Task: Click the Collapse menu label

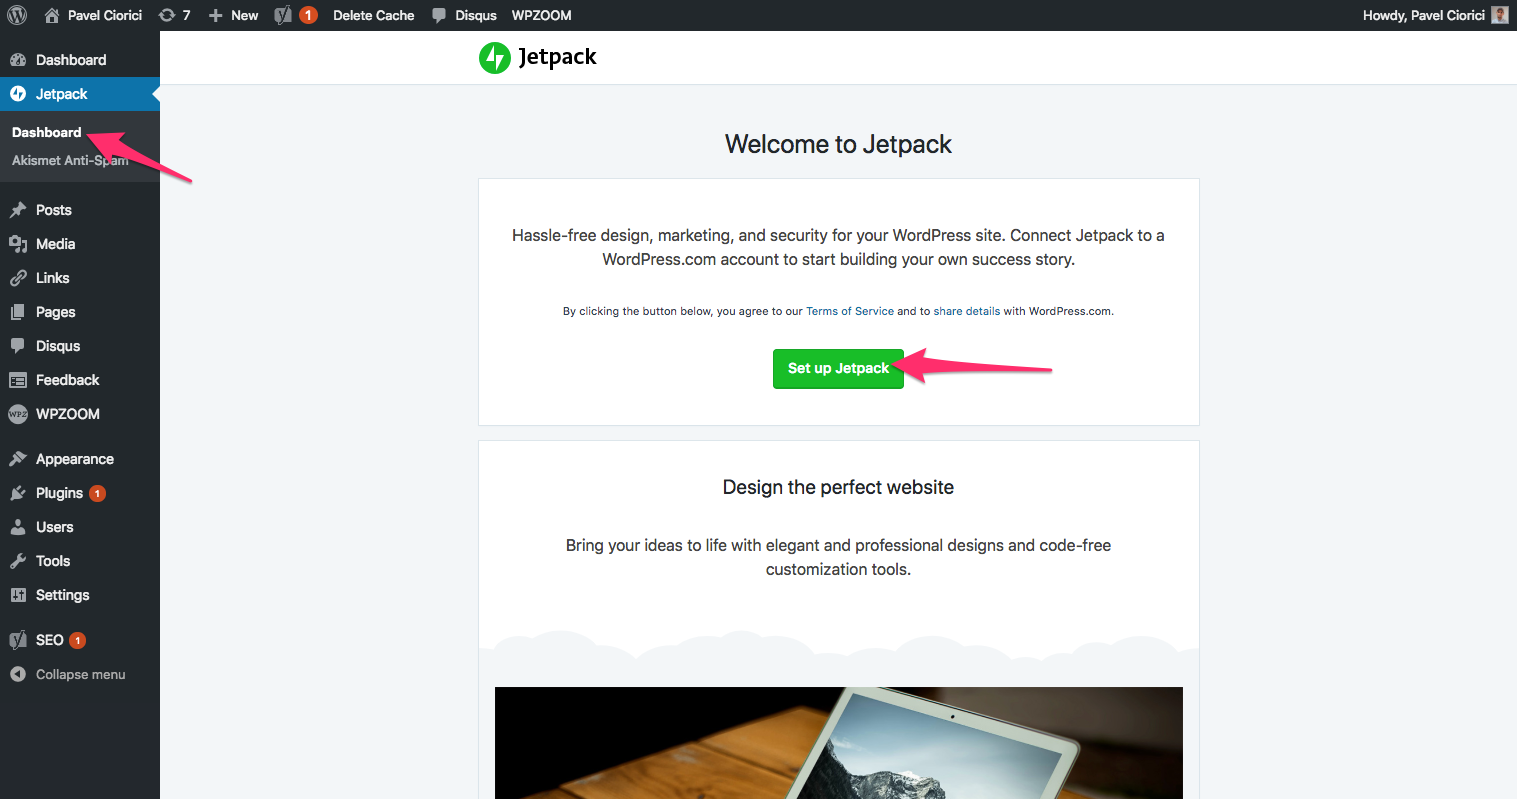Action: (x=81, y=674)
